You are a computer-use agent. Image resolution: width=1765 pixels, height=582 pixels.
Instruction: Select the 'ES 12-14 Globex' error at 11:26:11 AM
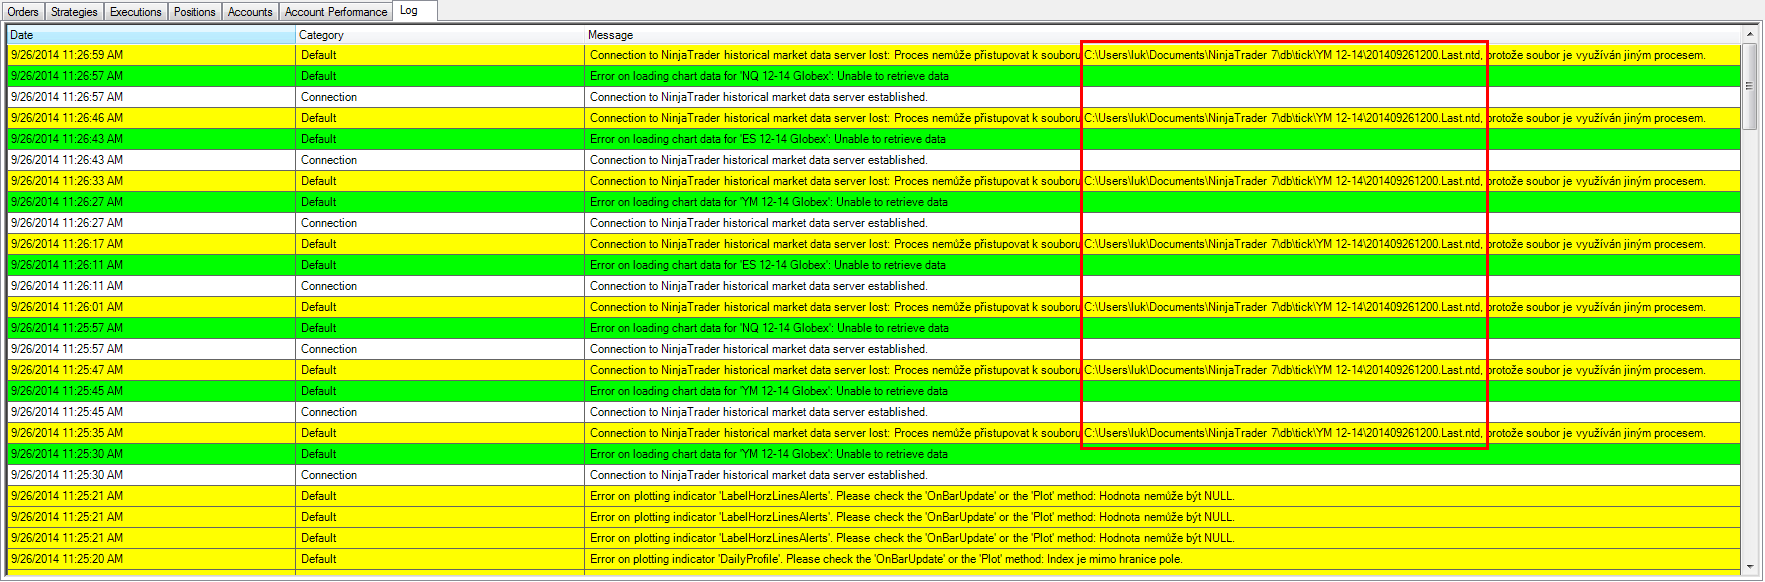click(x=1162, y=265)
